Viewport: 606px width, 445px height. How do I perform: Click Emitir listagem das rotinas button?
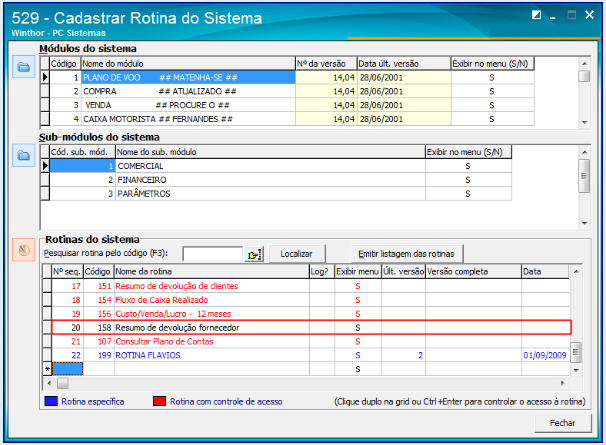click(x=406, y=254)
